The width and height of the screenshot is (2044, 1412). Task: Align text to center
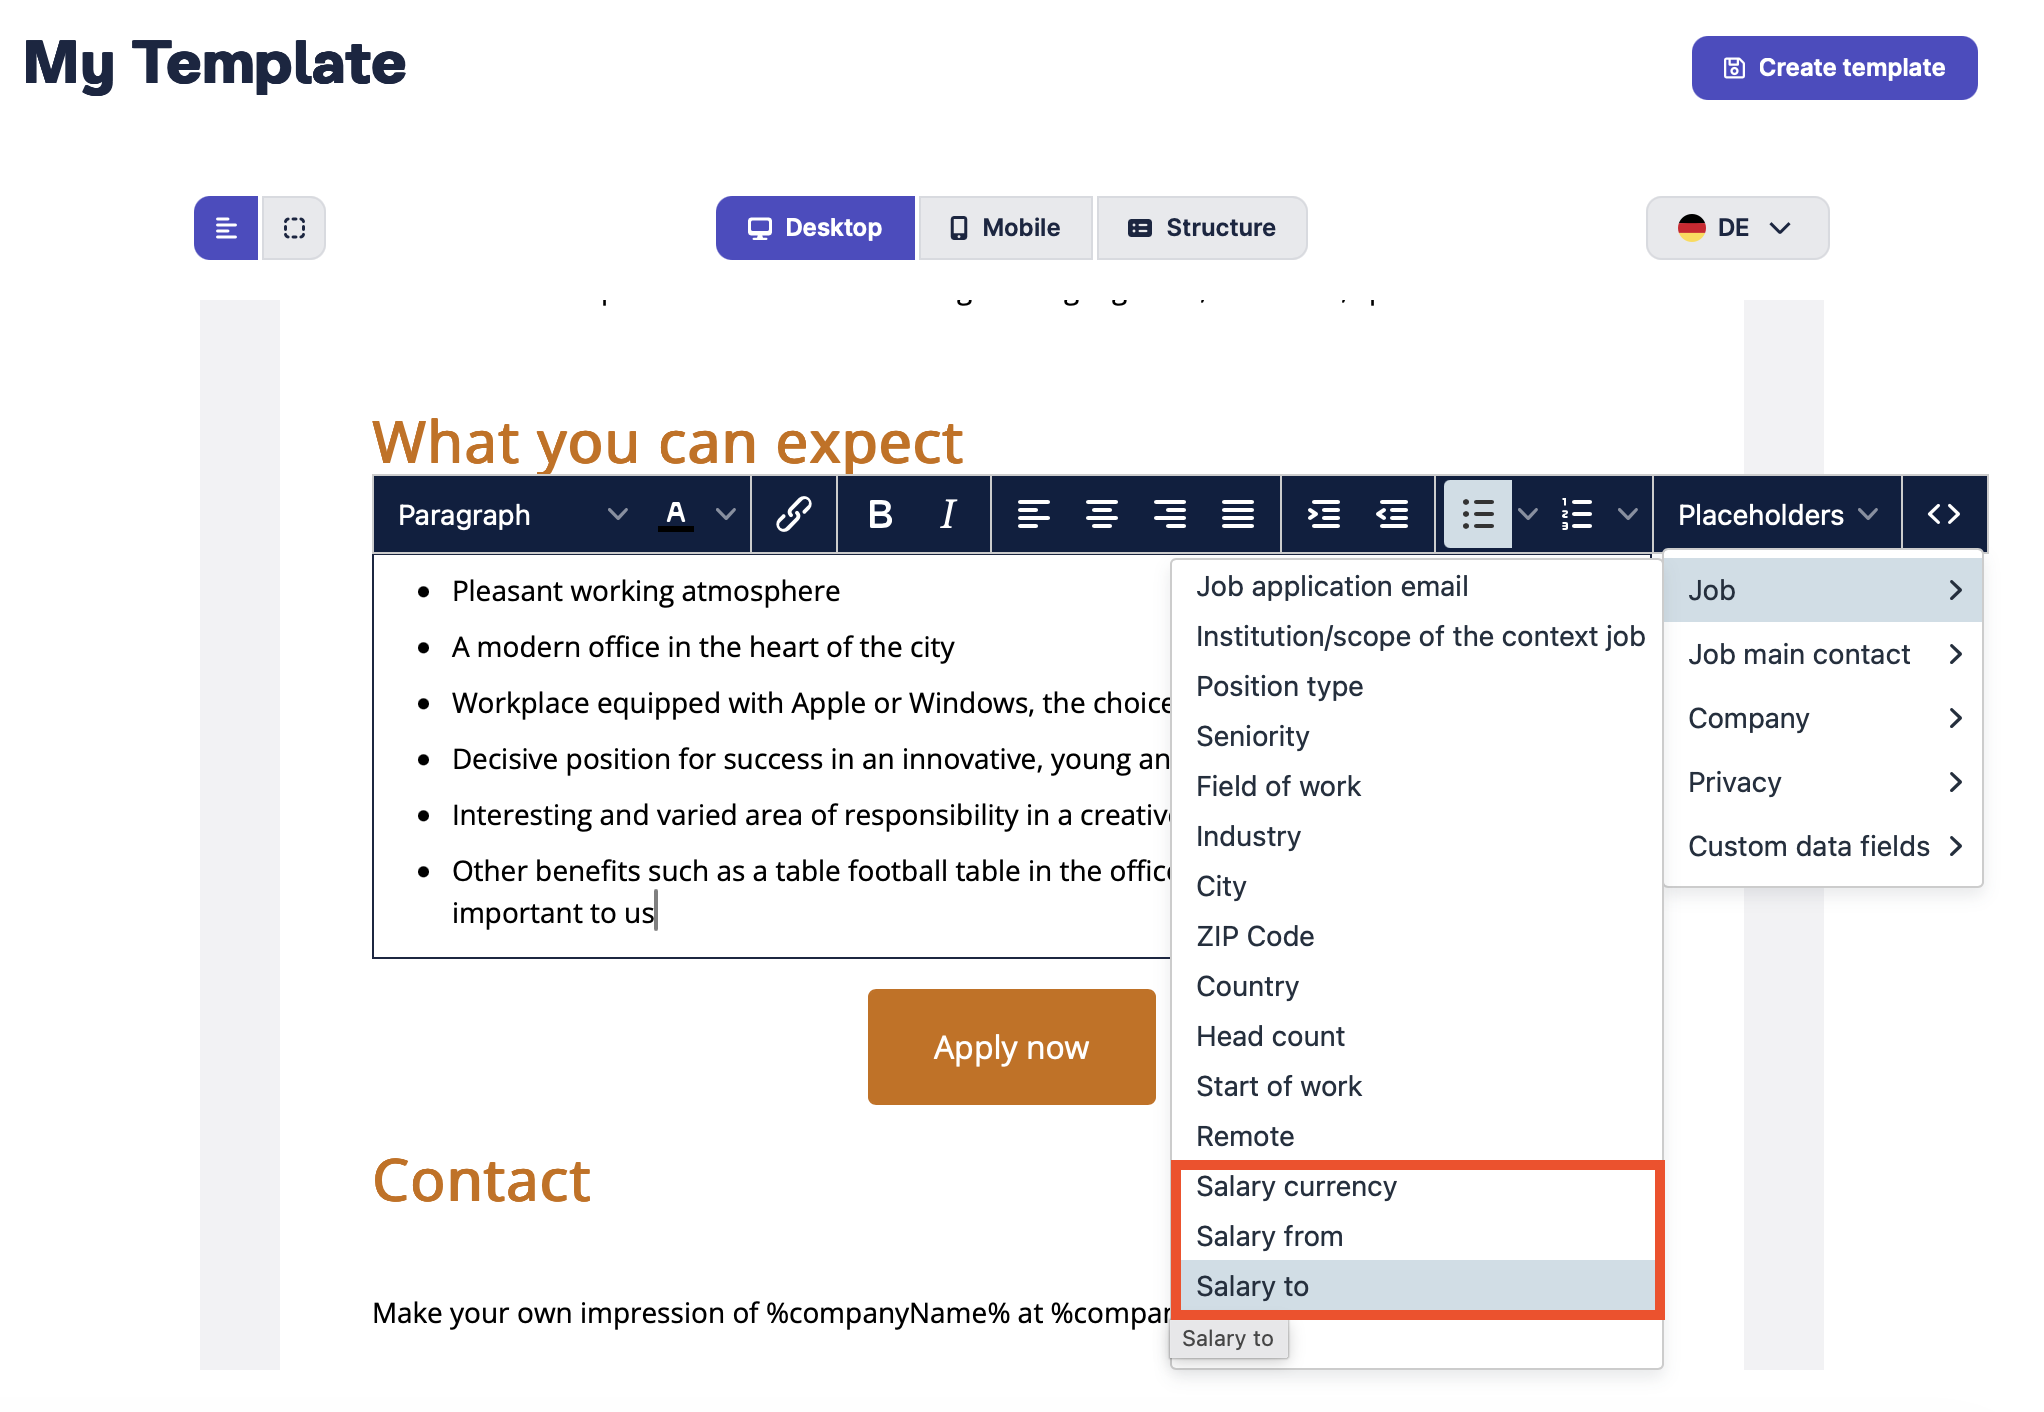point(1101,514)
